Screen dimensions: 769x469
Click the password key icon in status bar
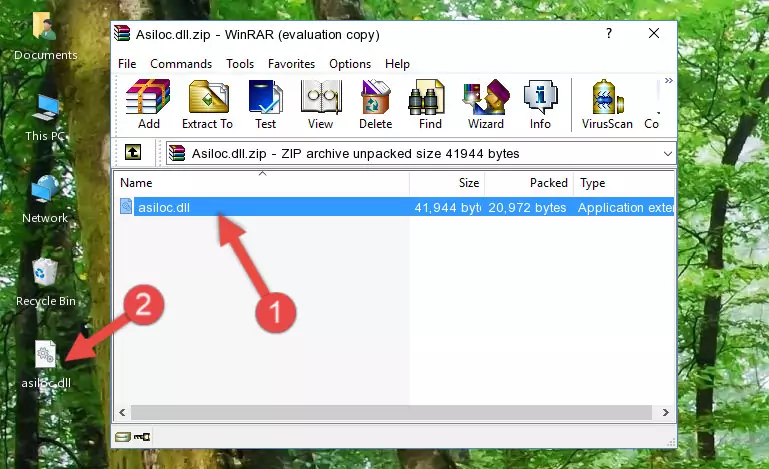142,437
